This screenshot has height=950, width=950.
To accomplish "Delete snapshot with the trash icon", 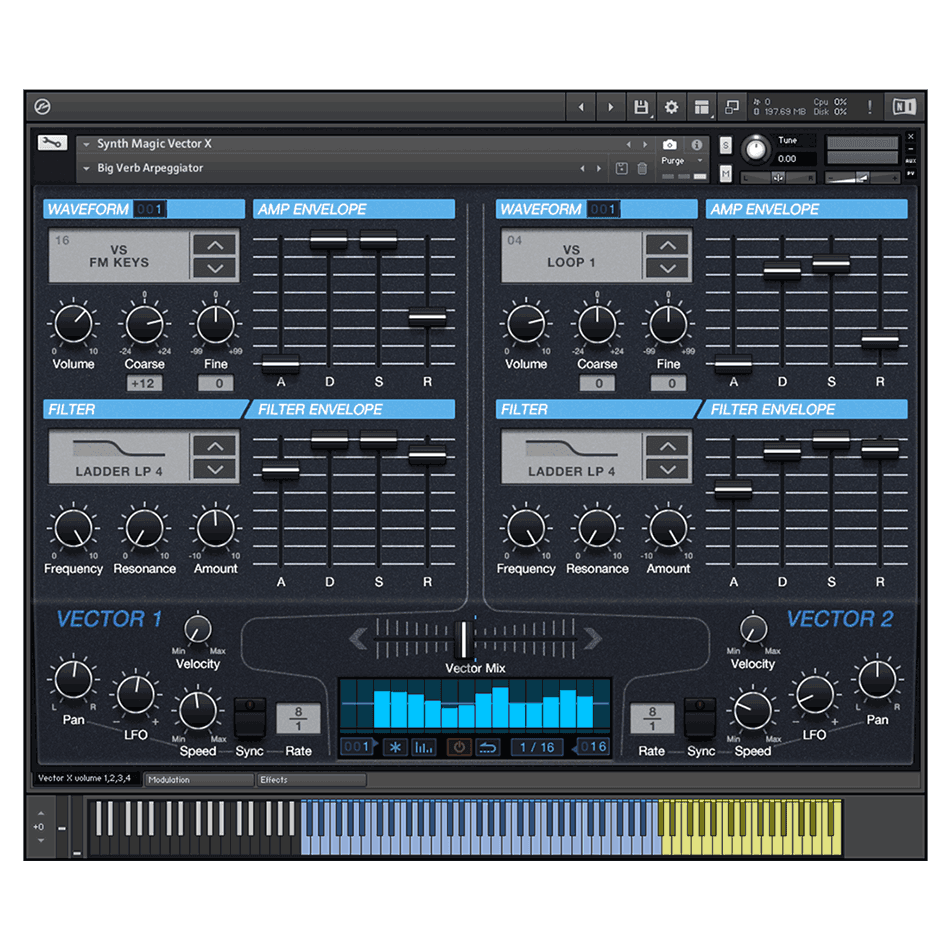I will point(642,168).
